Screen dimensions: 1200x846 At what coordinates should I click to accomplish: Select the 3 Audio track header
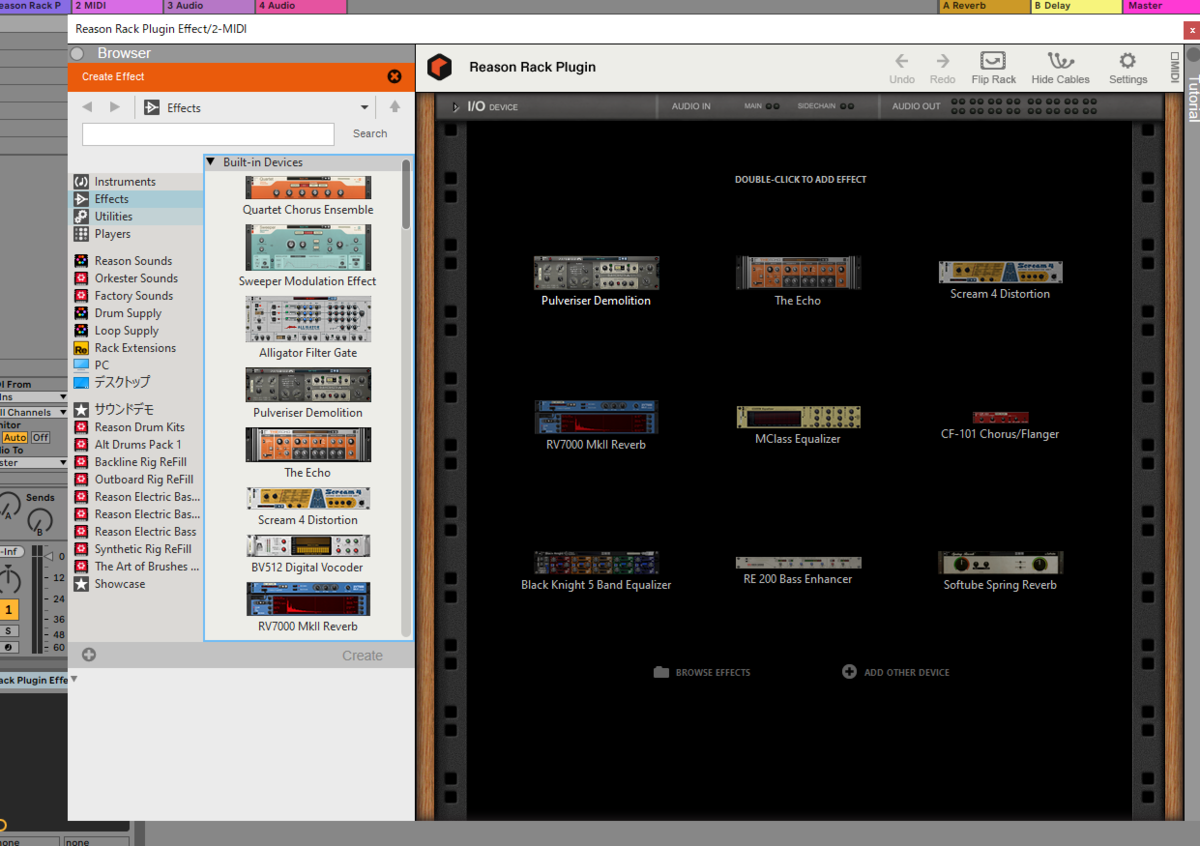tap(208, 6)
